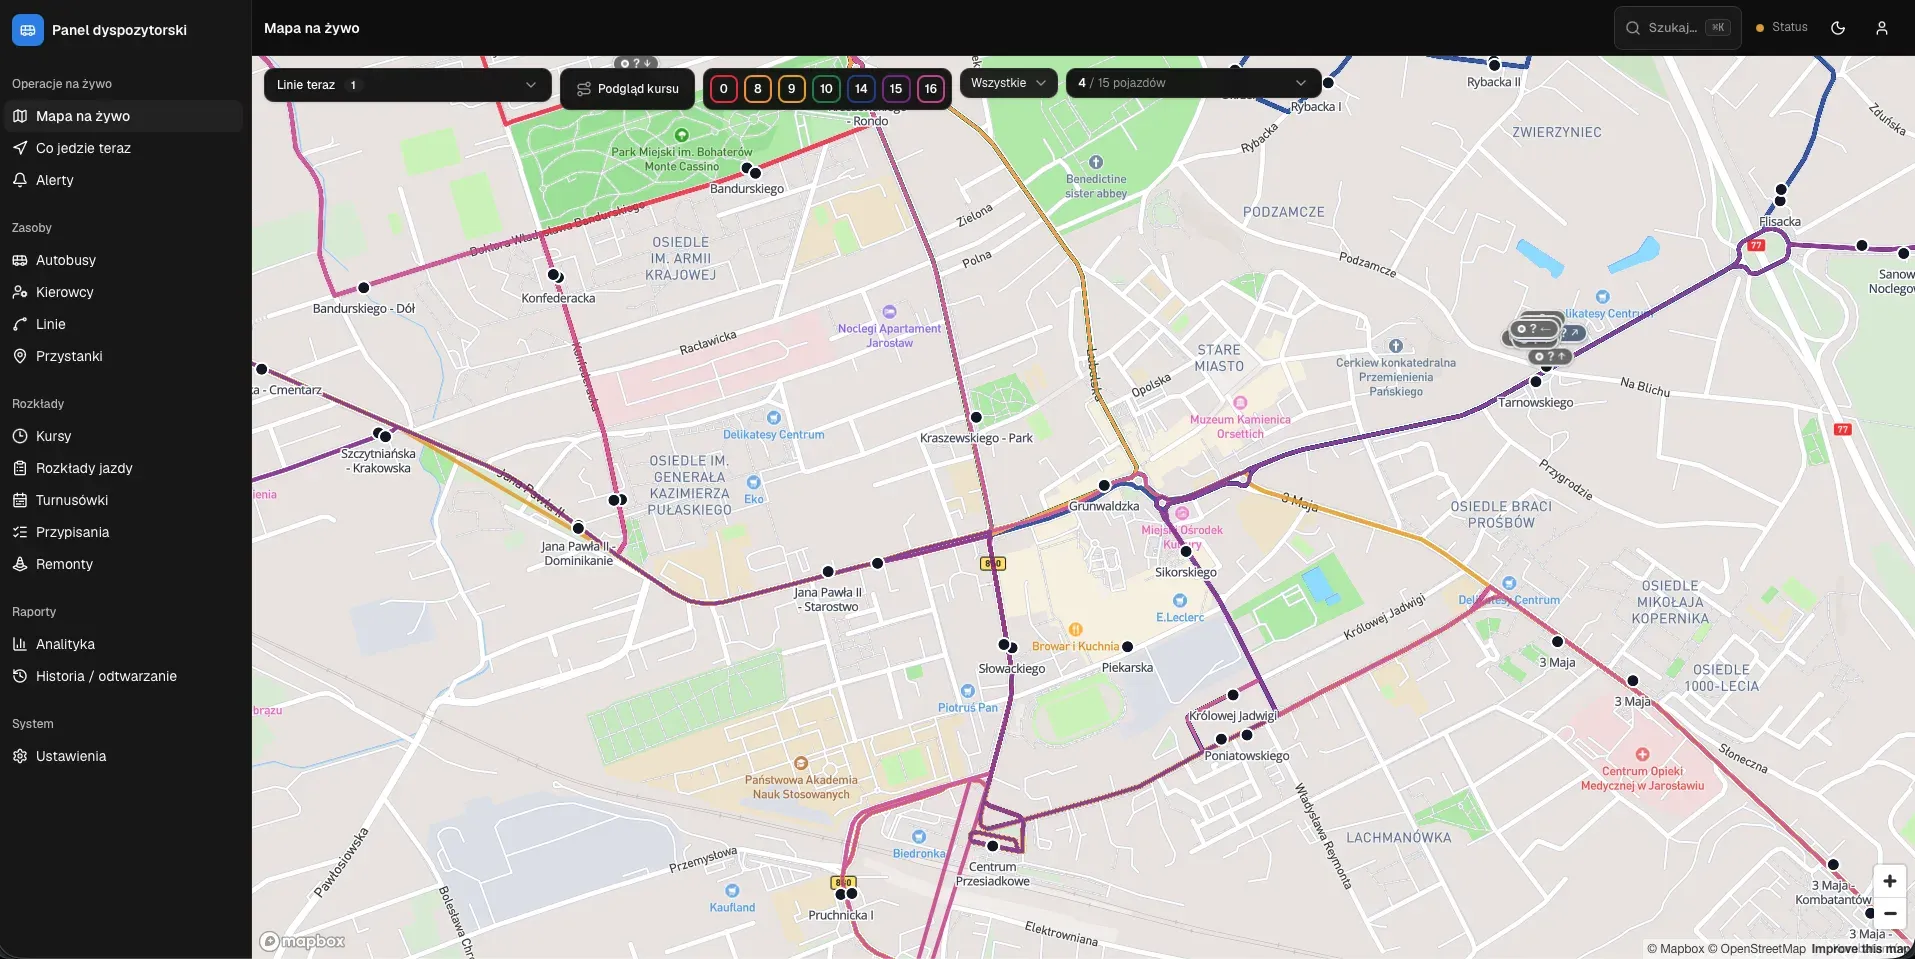This screenshot has width=1915, height=959.
Task: Click the Grunwaldzka stop marker
Action: (x=1104, y=485)
